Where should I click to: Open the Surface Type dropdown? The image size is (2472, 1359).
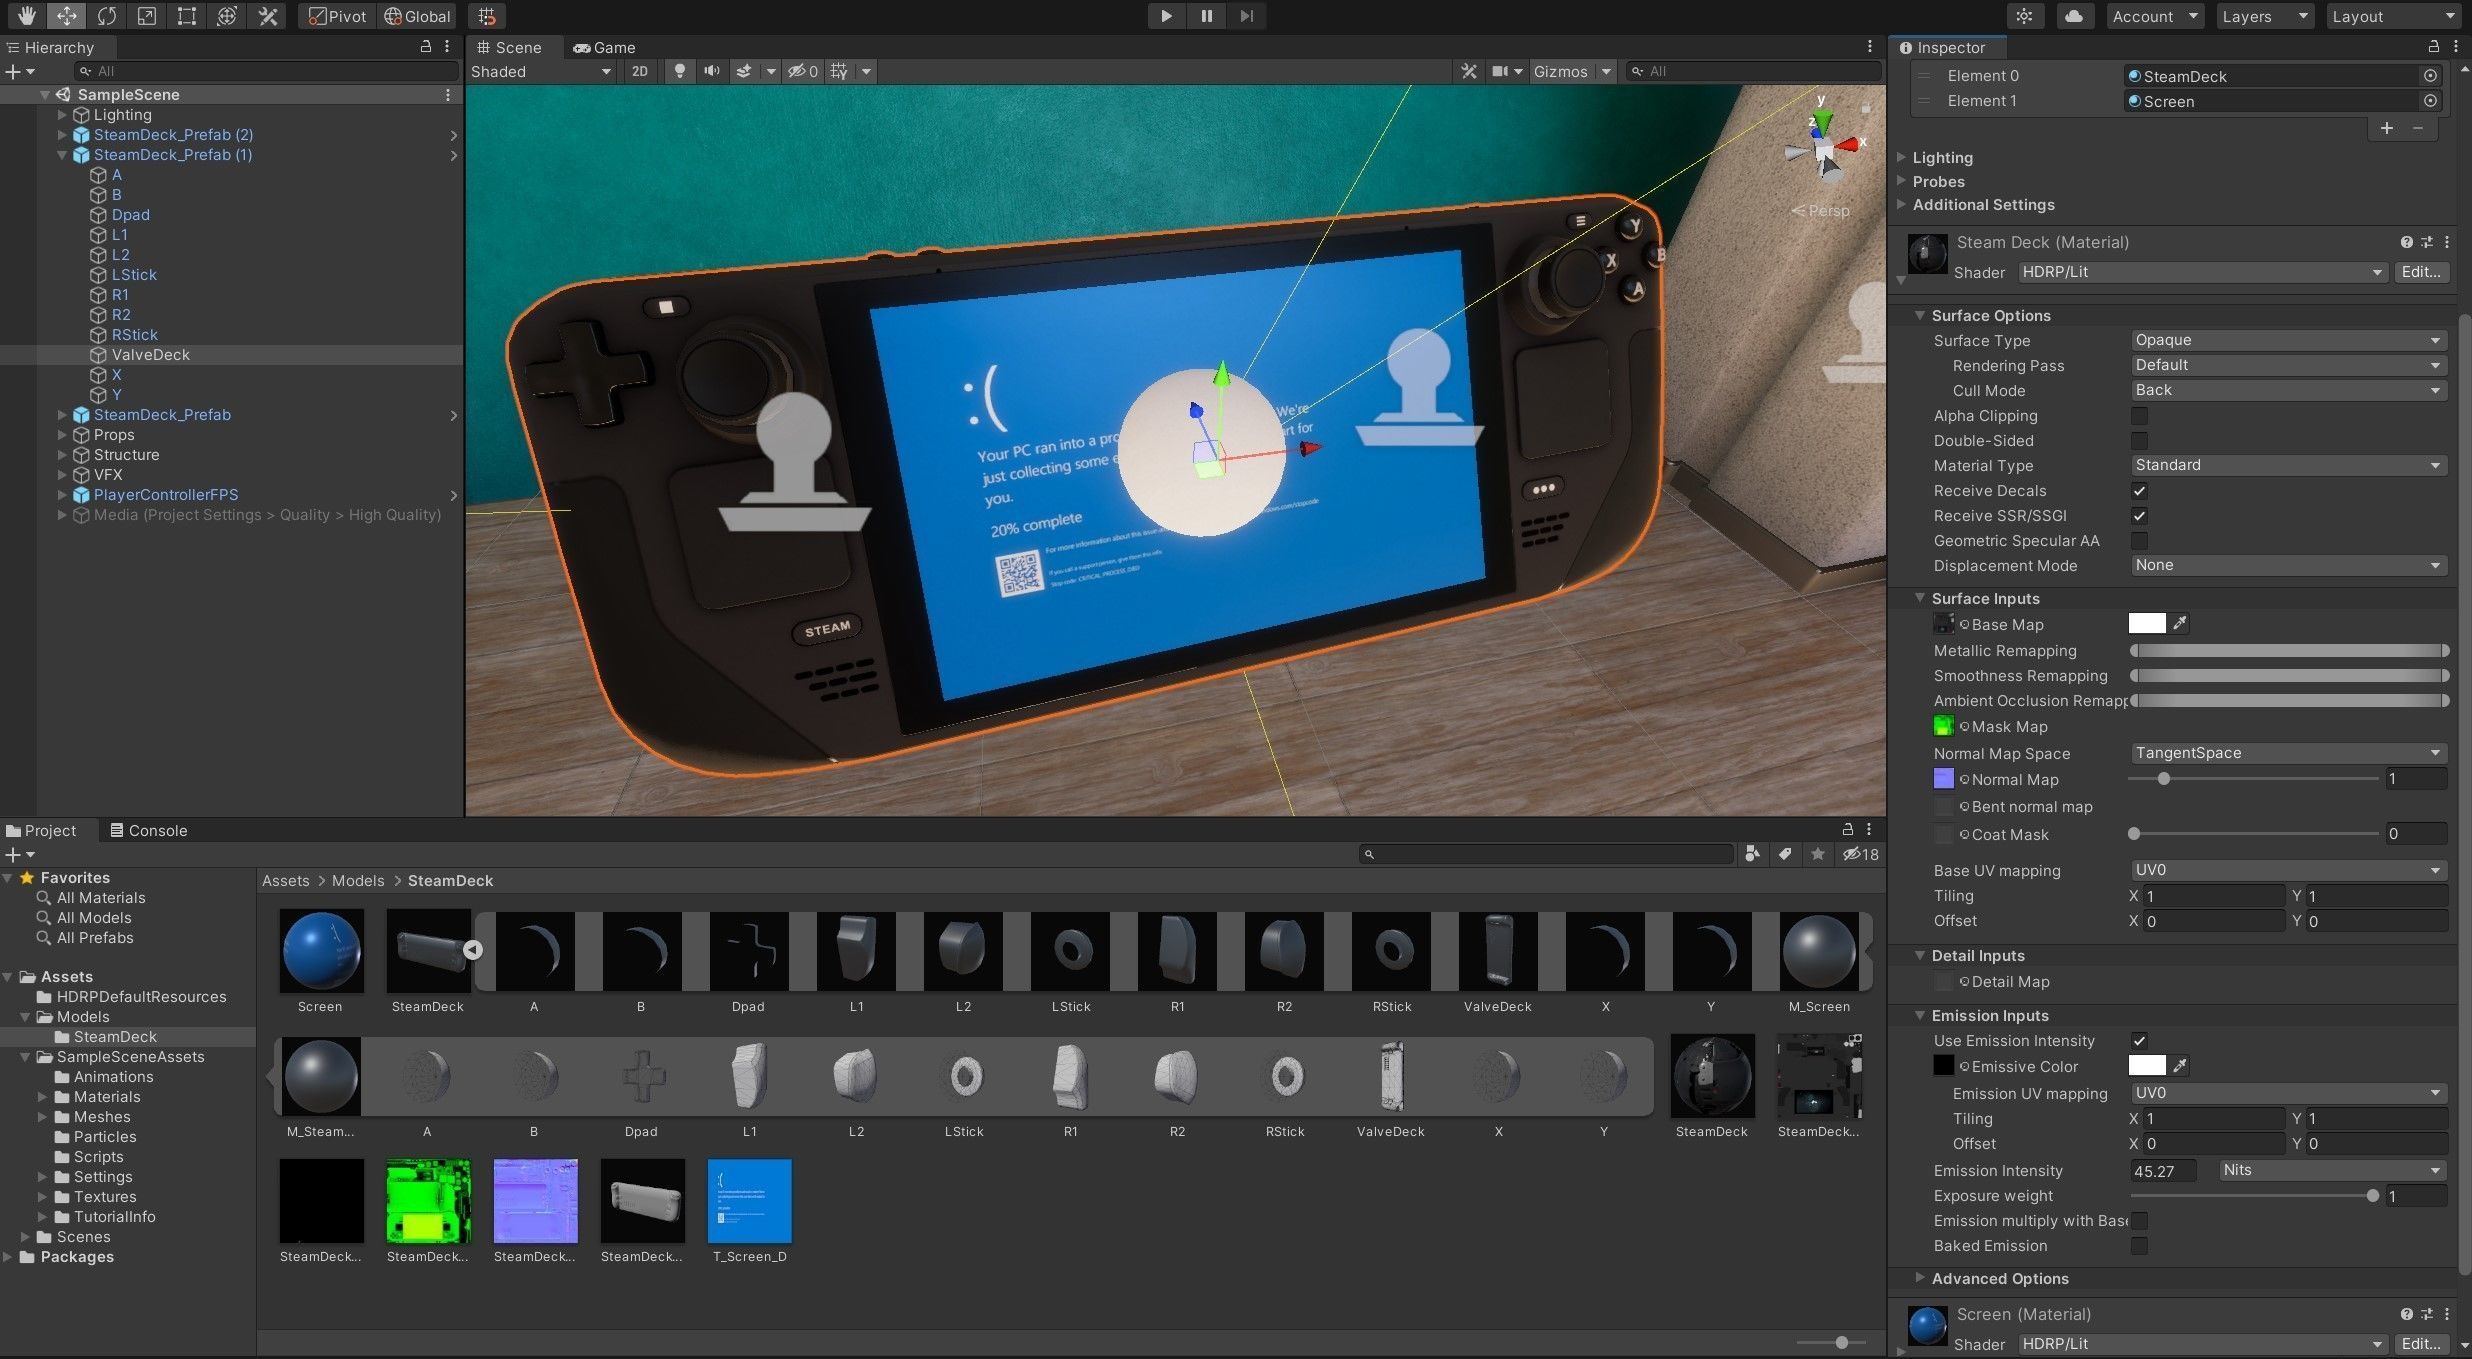pyautogui.click(x=2287, y=340)
